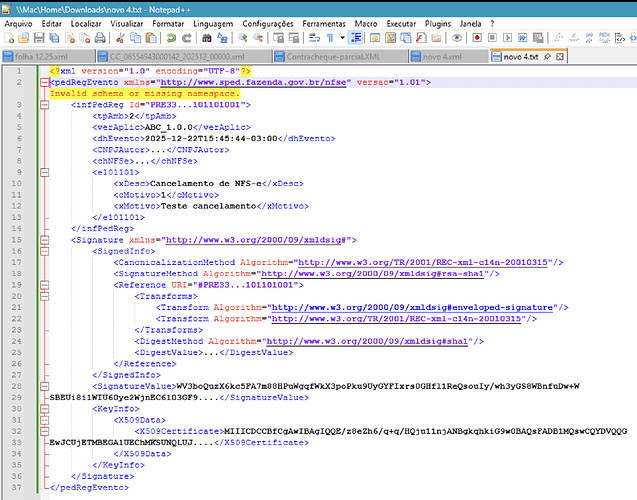The width and height of the screenshot is (637, 500).
Task: Toggle the indent guide toolbar button
Action: pyautogui.click(x=356, y=37)
